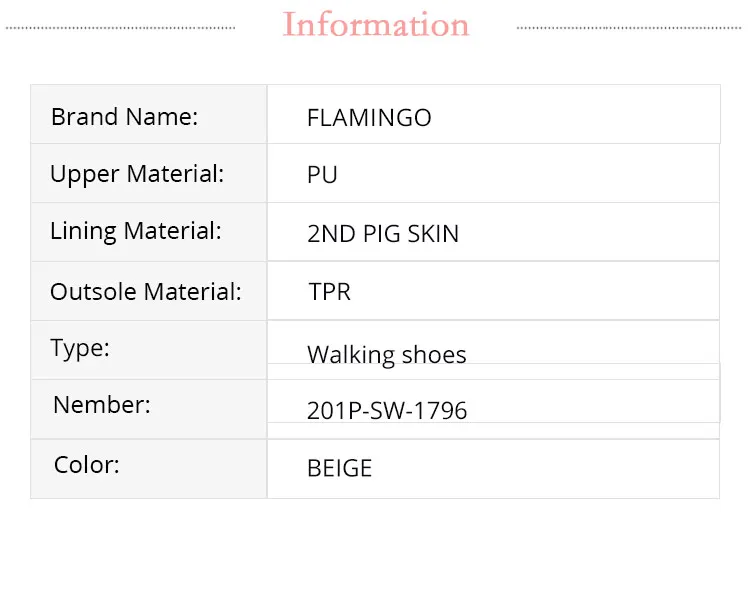Viewport: 750px width, 598px height.
Task: Click the Nember label
Action: (x=102, y=405)
